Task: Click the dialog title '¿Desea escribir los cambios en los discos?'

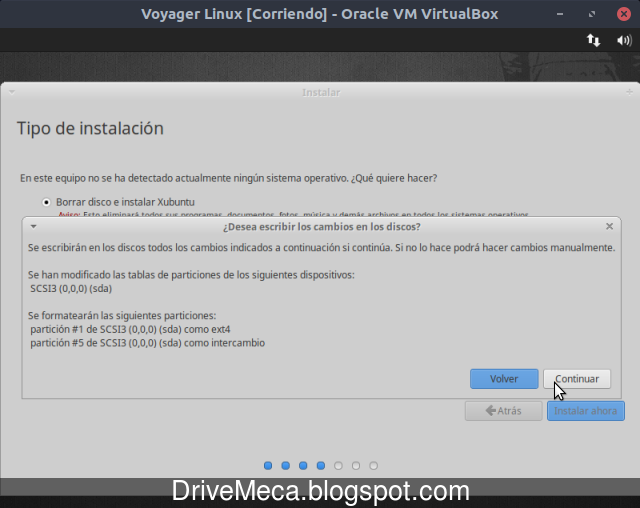Action: pyautogui.click(x=322, y=226)
